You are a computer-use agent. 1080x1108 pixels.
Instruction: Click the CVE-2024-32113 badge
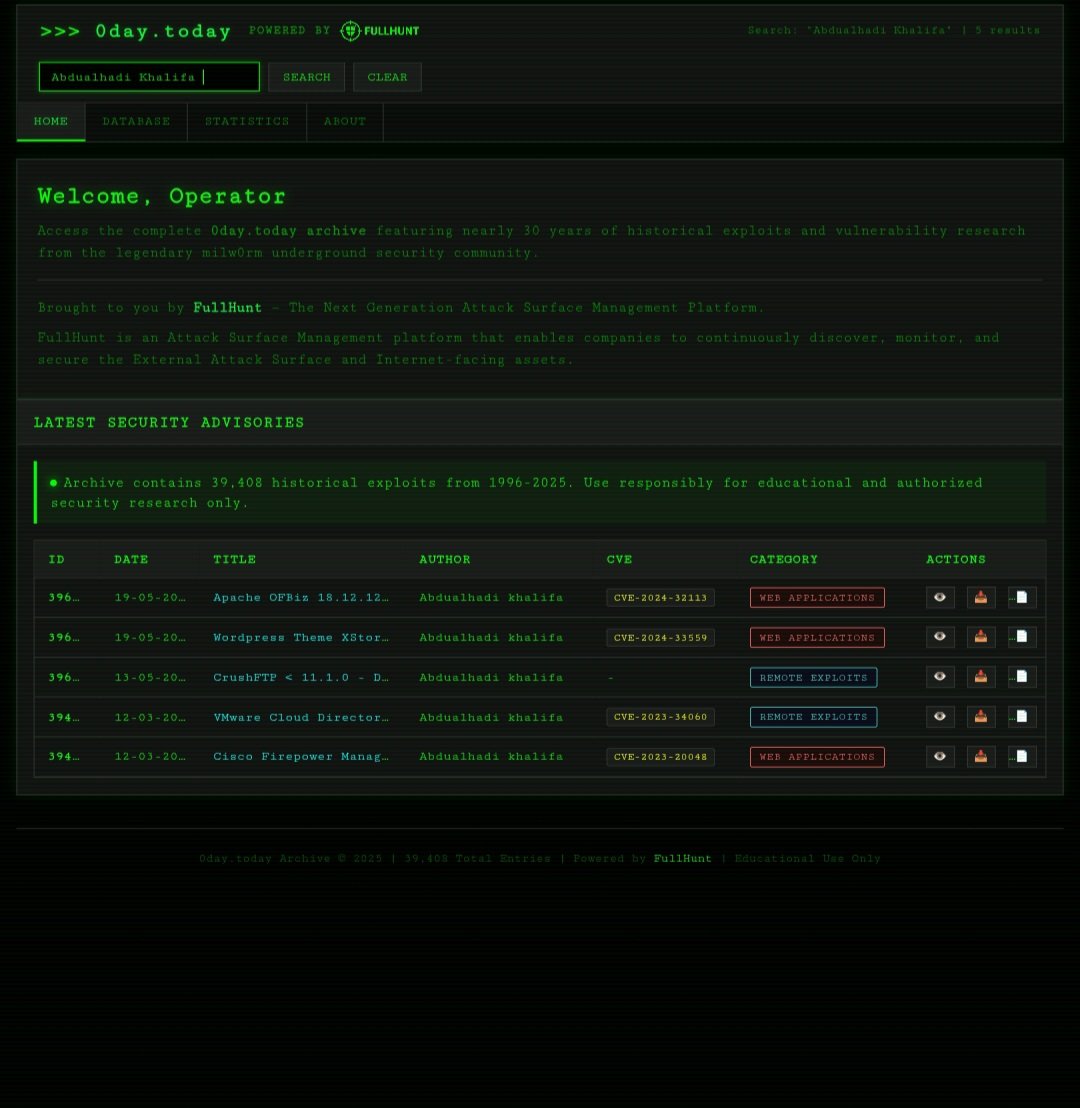pyautogui.click(x=660, y=597)
